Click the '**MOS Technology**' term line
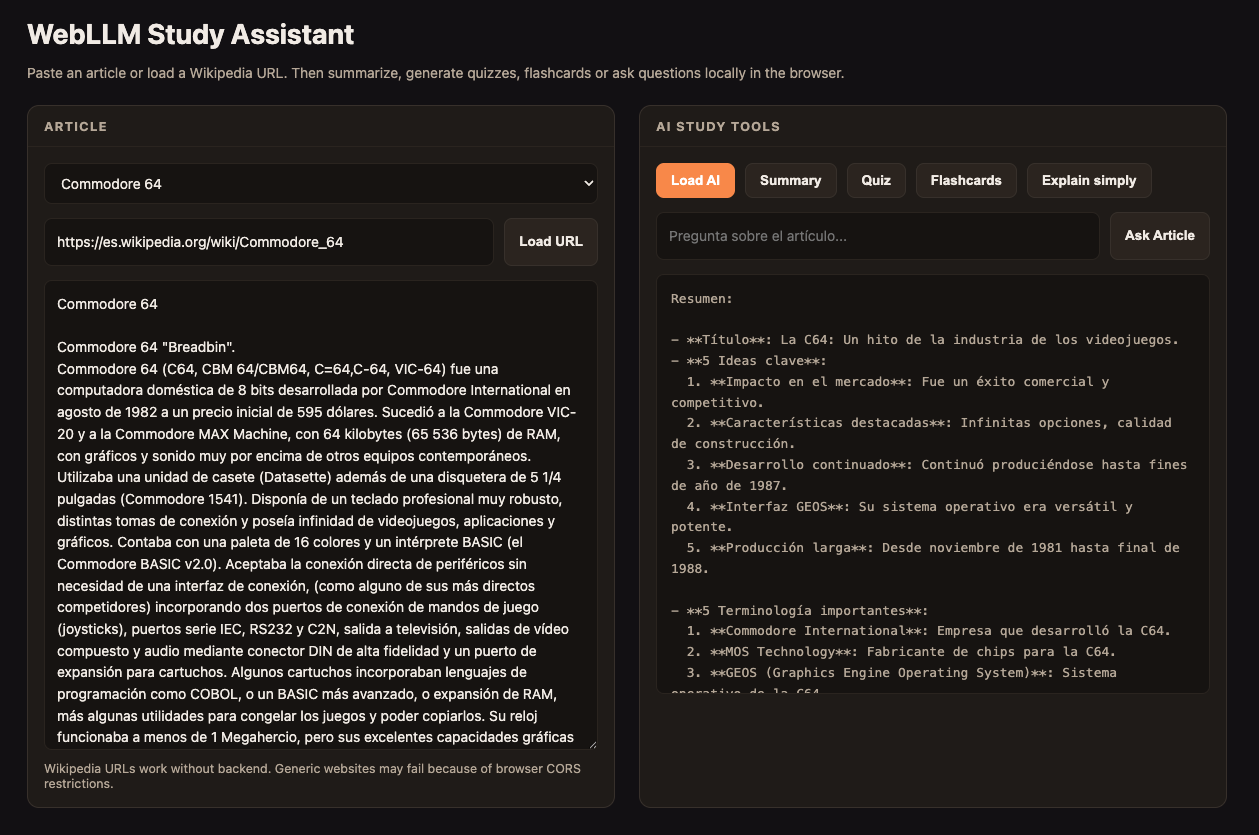This screenshot has height=835, width=1259. click(x=901, y=652)
